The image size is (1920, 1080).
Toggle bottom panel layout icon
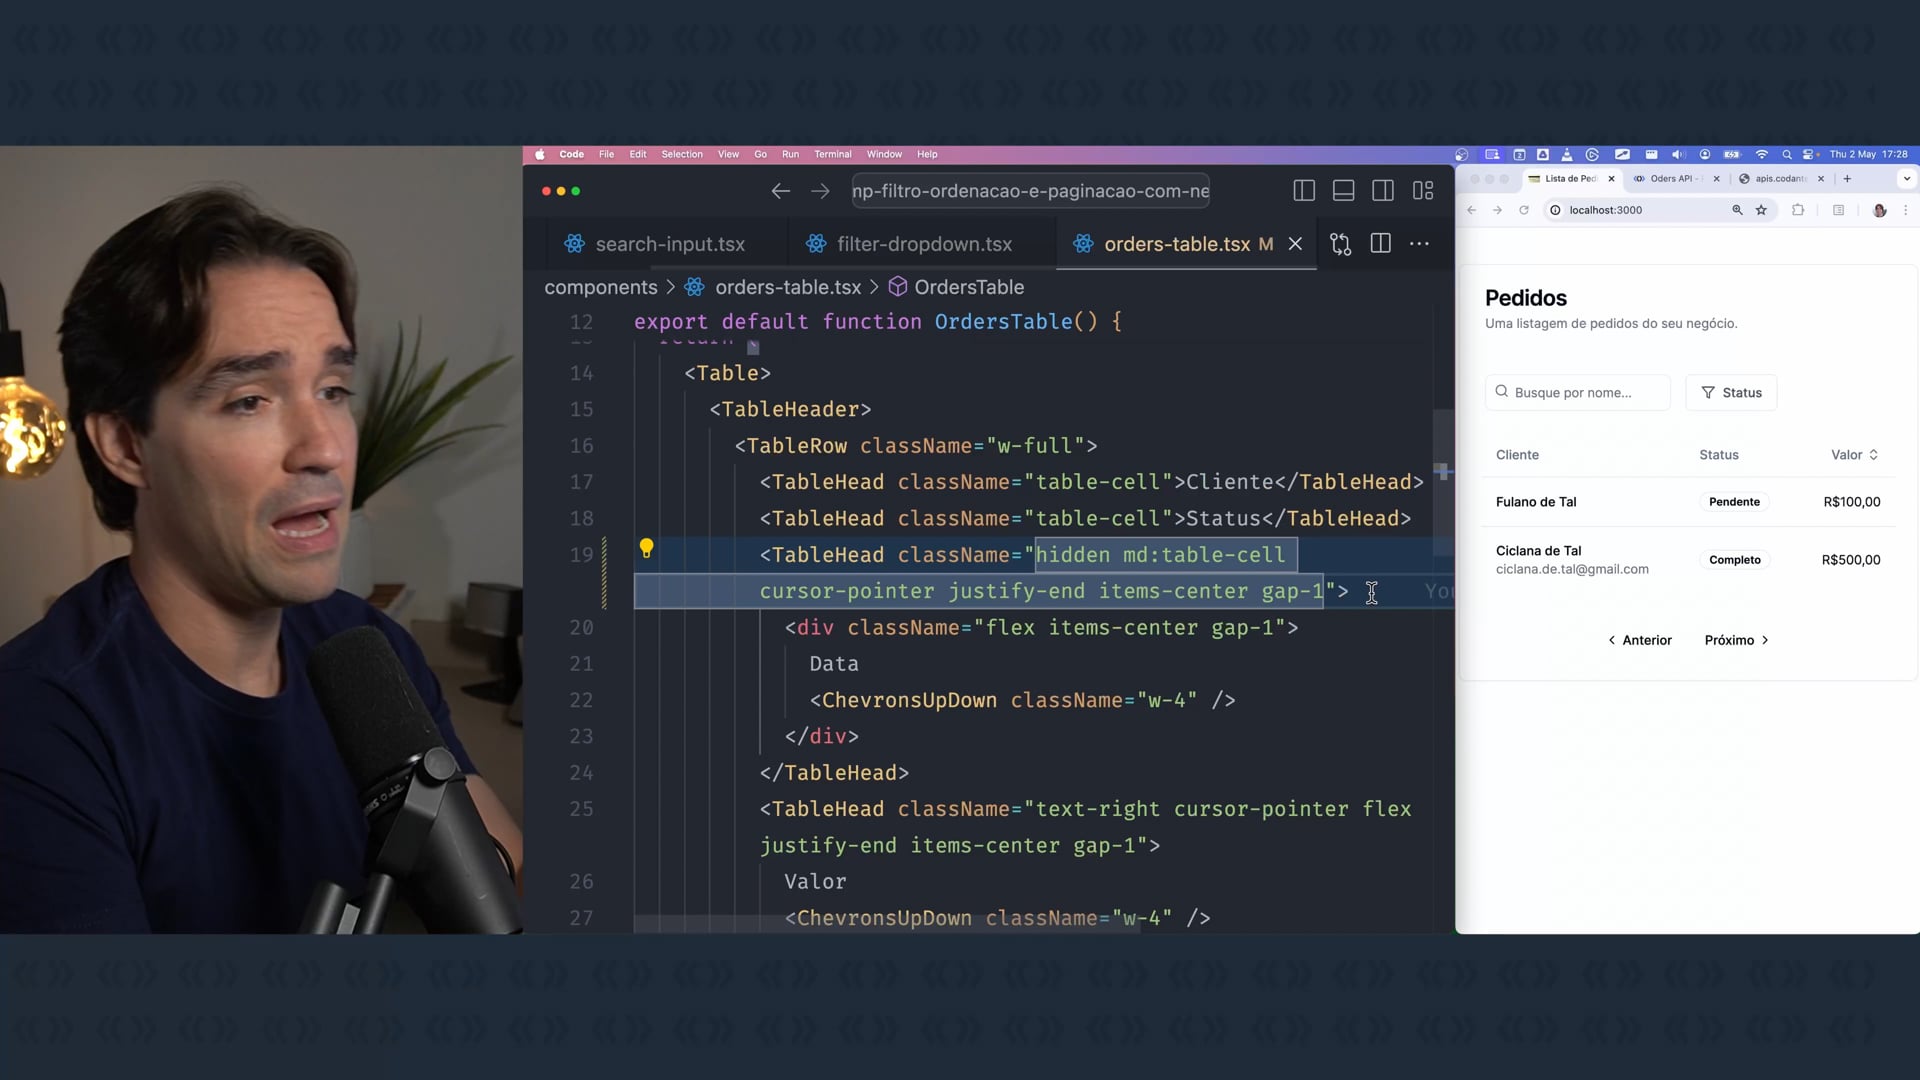(x=1343, y=191)
